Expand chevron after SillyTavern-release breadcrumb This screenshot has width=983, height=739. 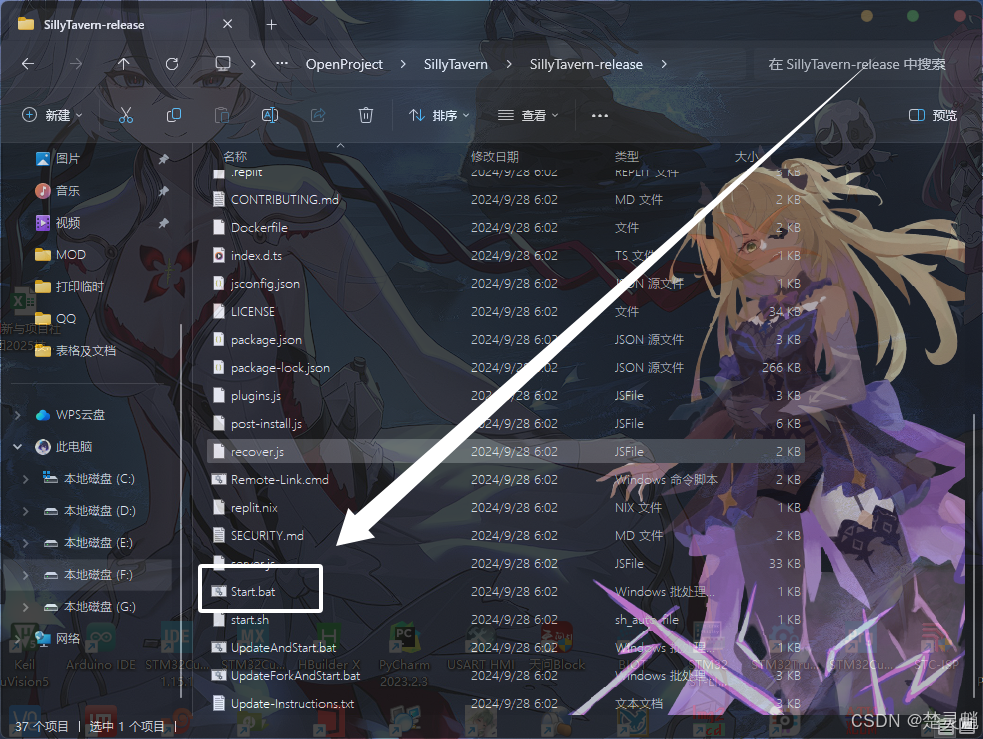tap(664, 64)
